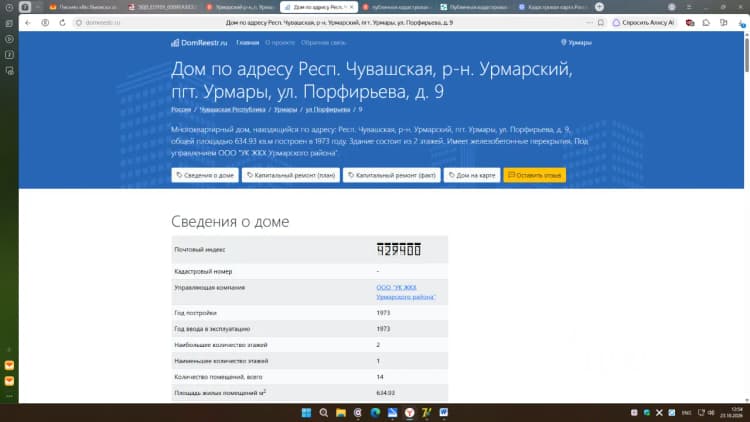Screen dimensions: 750x422
Task: Click the Сведения о доме button
Action: point(205,175)
